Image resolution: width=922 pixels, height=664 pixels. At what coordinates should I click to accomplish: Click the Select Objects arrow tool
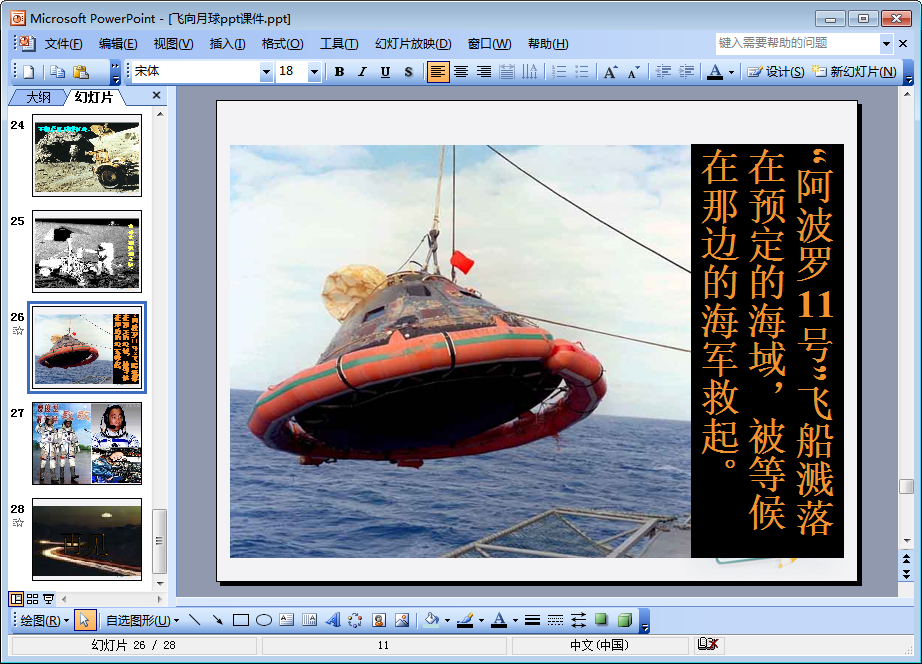point(85,620)
